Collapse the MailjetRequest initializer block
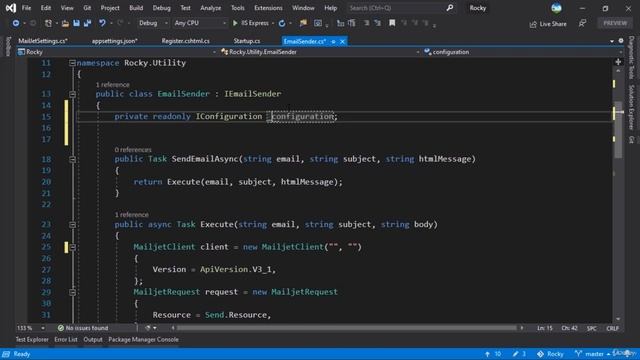The image size is (640, 360). tap(72, 292)
